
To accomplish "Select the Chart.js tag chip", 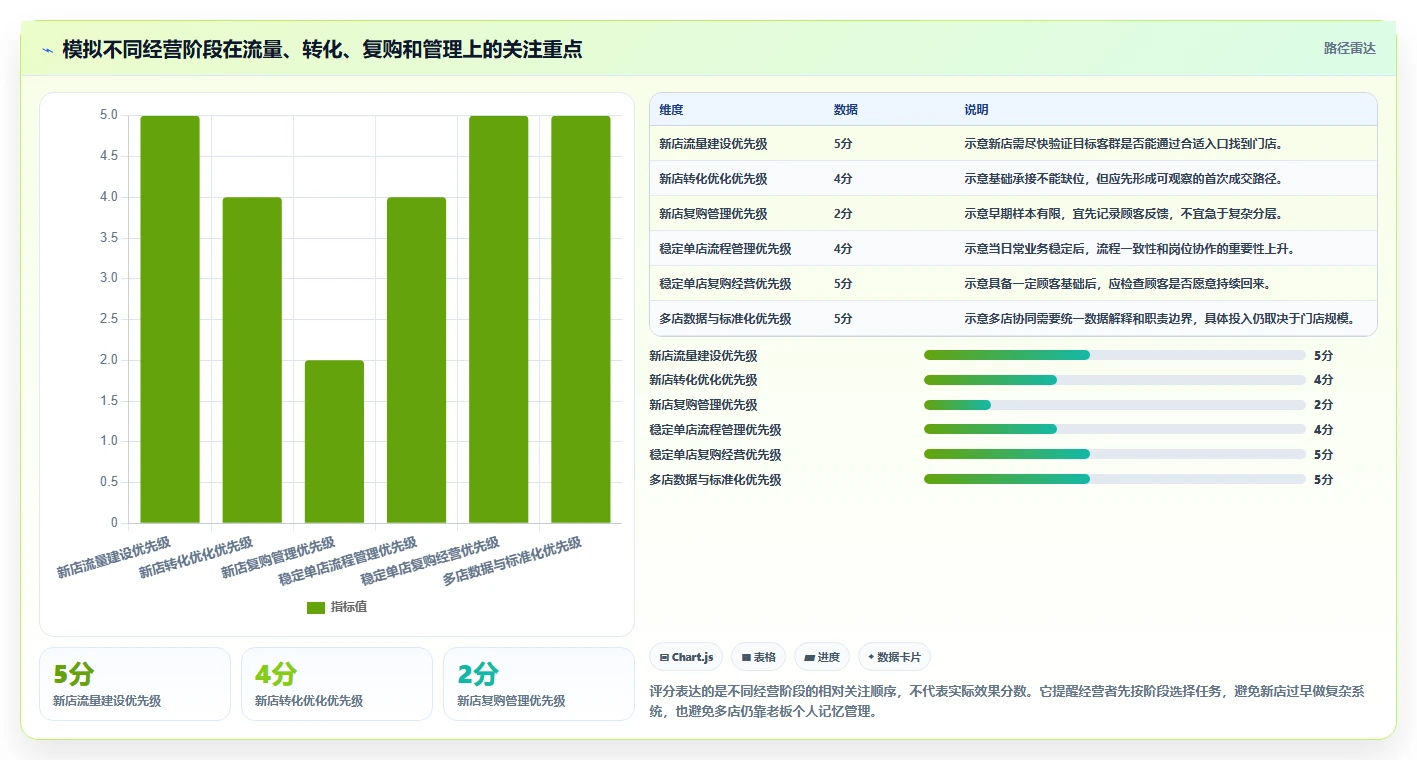I will (x=686, y=657).
